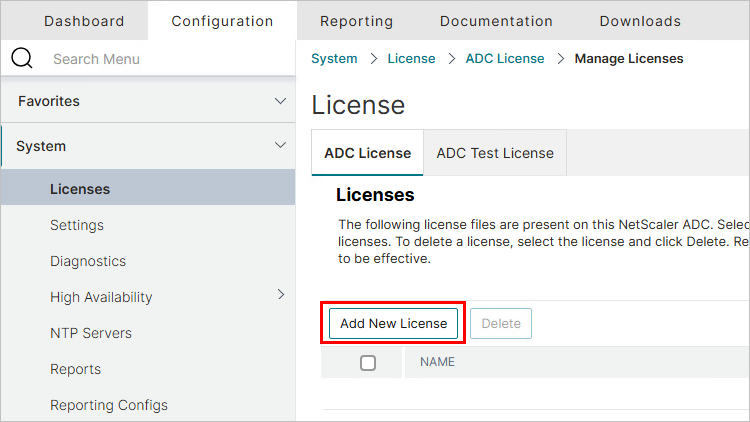Click the Add New License button
The width and height of the screenshot is (750, 422).
pos(394,323)
